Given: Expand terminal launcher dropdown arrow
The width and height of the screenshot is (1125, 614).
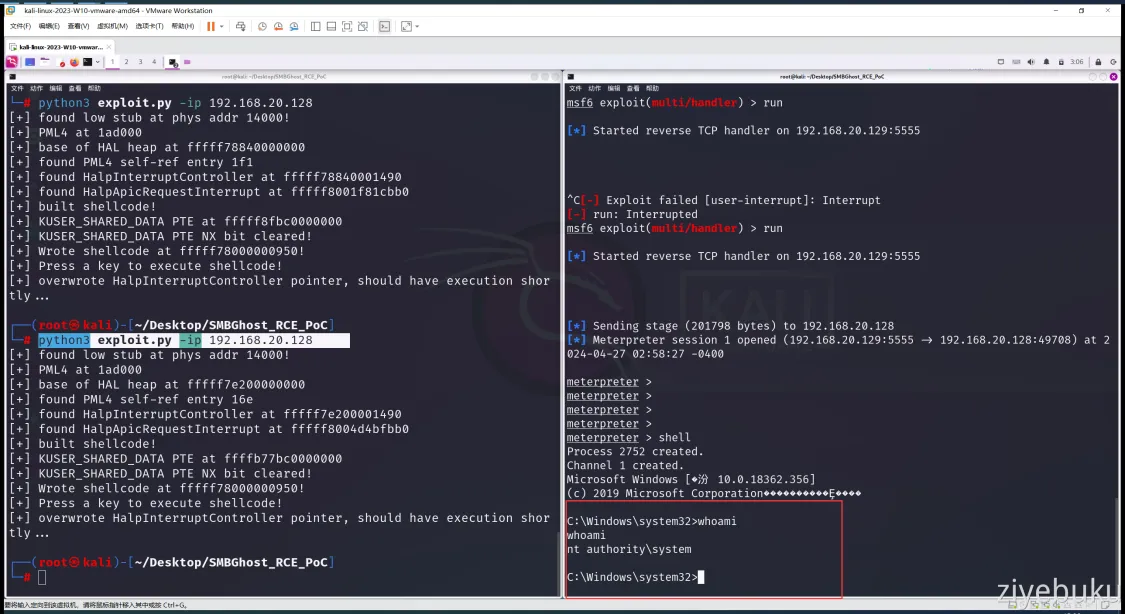Looking at the screenshot, I should pyautogui.click(x=98, y=62).
